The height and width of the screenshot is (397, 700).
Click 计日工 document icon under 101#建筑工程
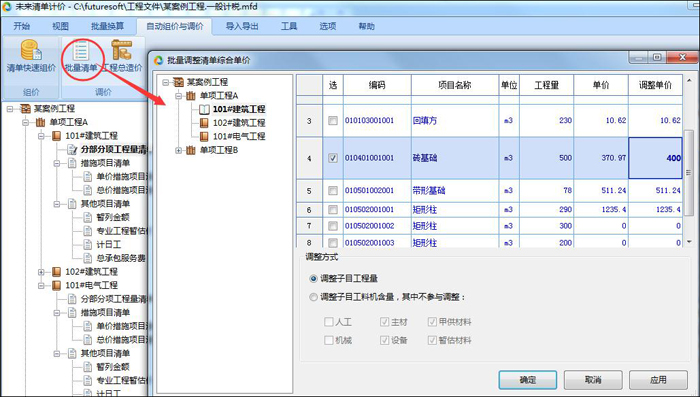(88, 245)
